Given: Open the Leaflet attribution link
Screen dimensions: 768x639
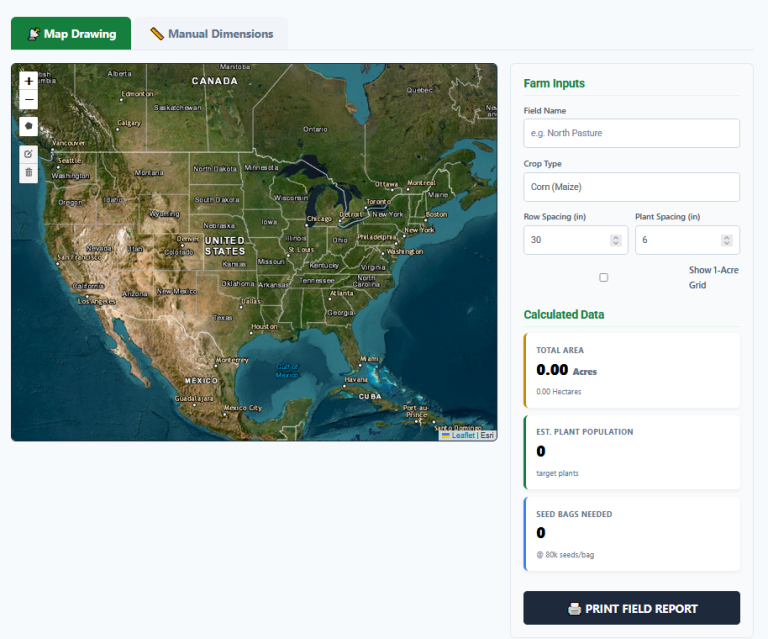Looking at the screenshot, I should click(462, 435).
